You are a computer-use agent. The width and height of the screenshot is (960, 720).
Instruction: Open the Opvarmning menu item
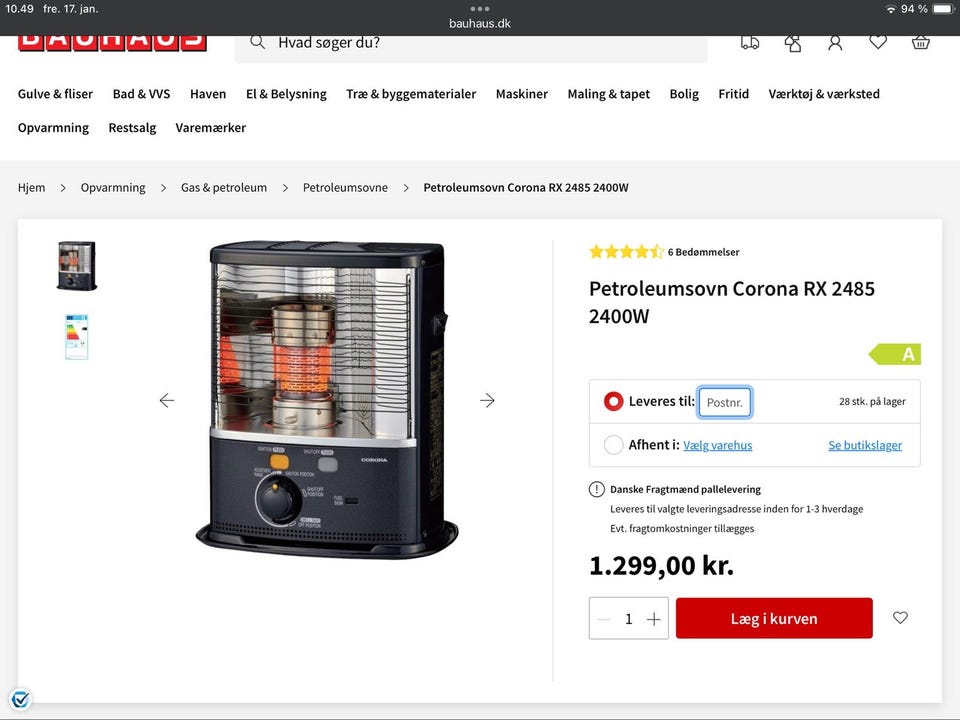click(53, 128)
